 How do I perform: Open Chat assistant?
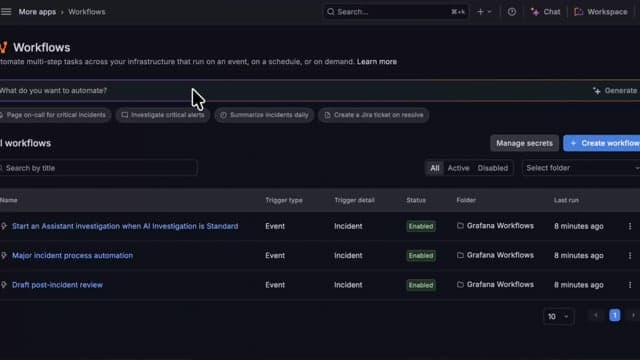545,12
